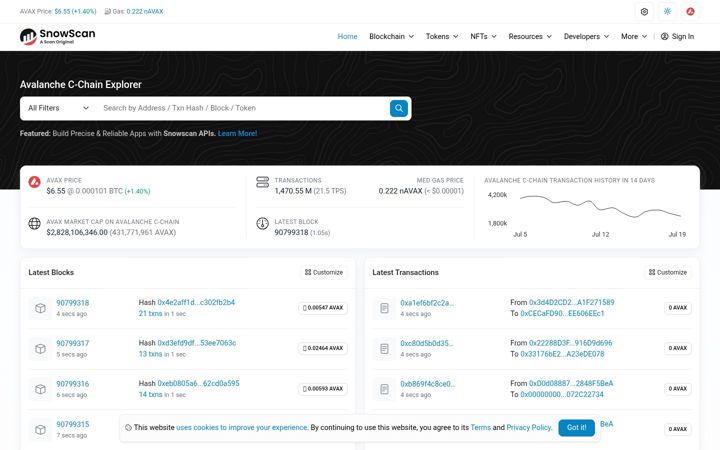Open block hash 0xd3efd9df...53ee7063c
The height and width of the screenshot is (450, 720).
point(197,343)
